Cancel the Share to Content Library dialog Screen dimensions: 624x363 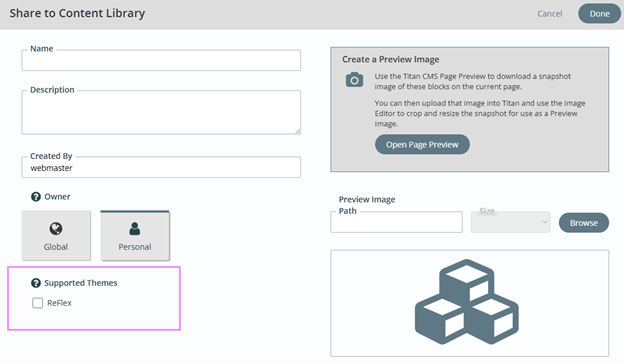(550, 14)
